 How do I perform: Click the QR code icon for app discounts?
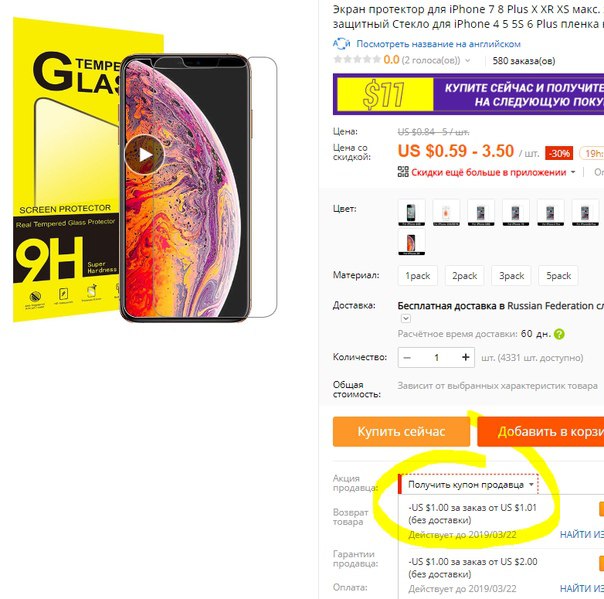tap(403, 172)
